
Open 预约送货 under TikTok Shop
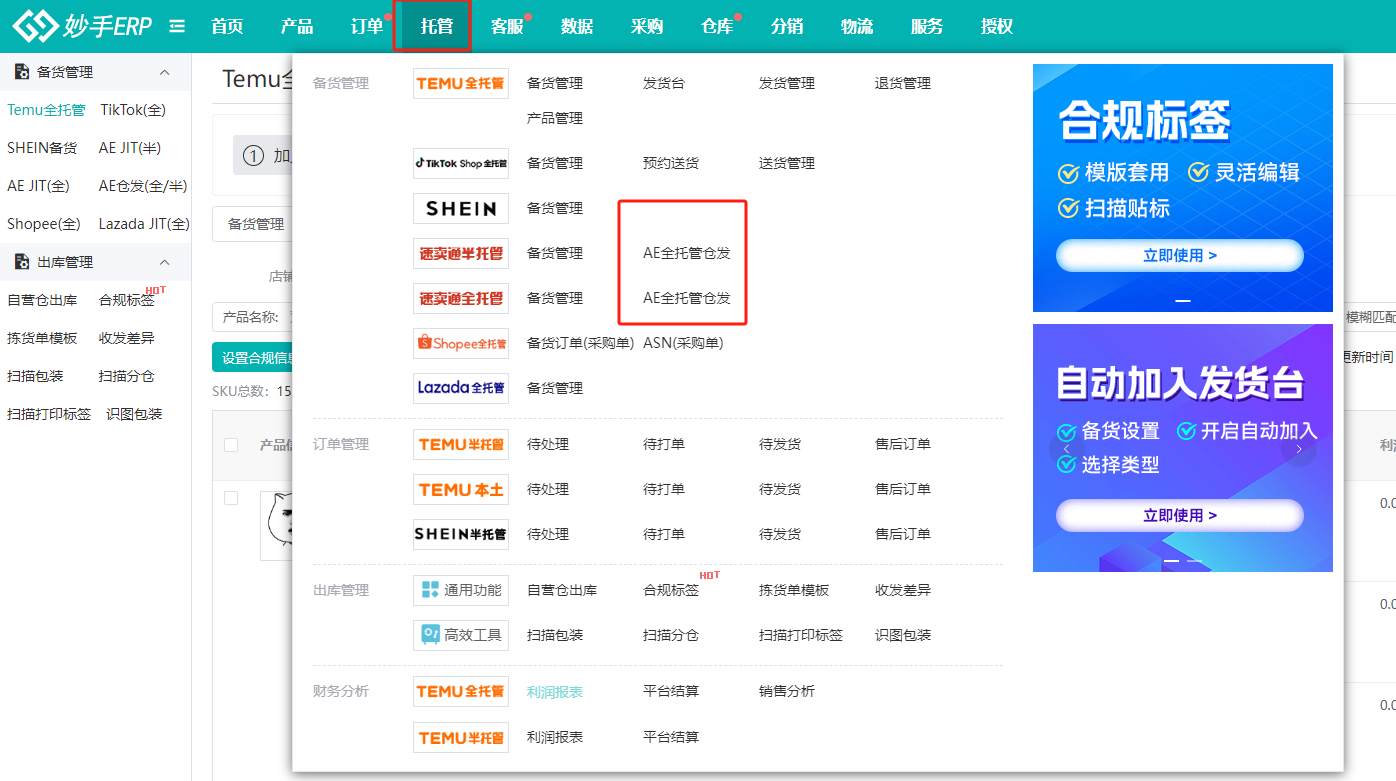tap(671, 163)
